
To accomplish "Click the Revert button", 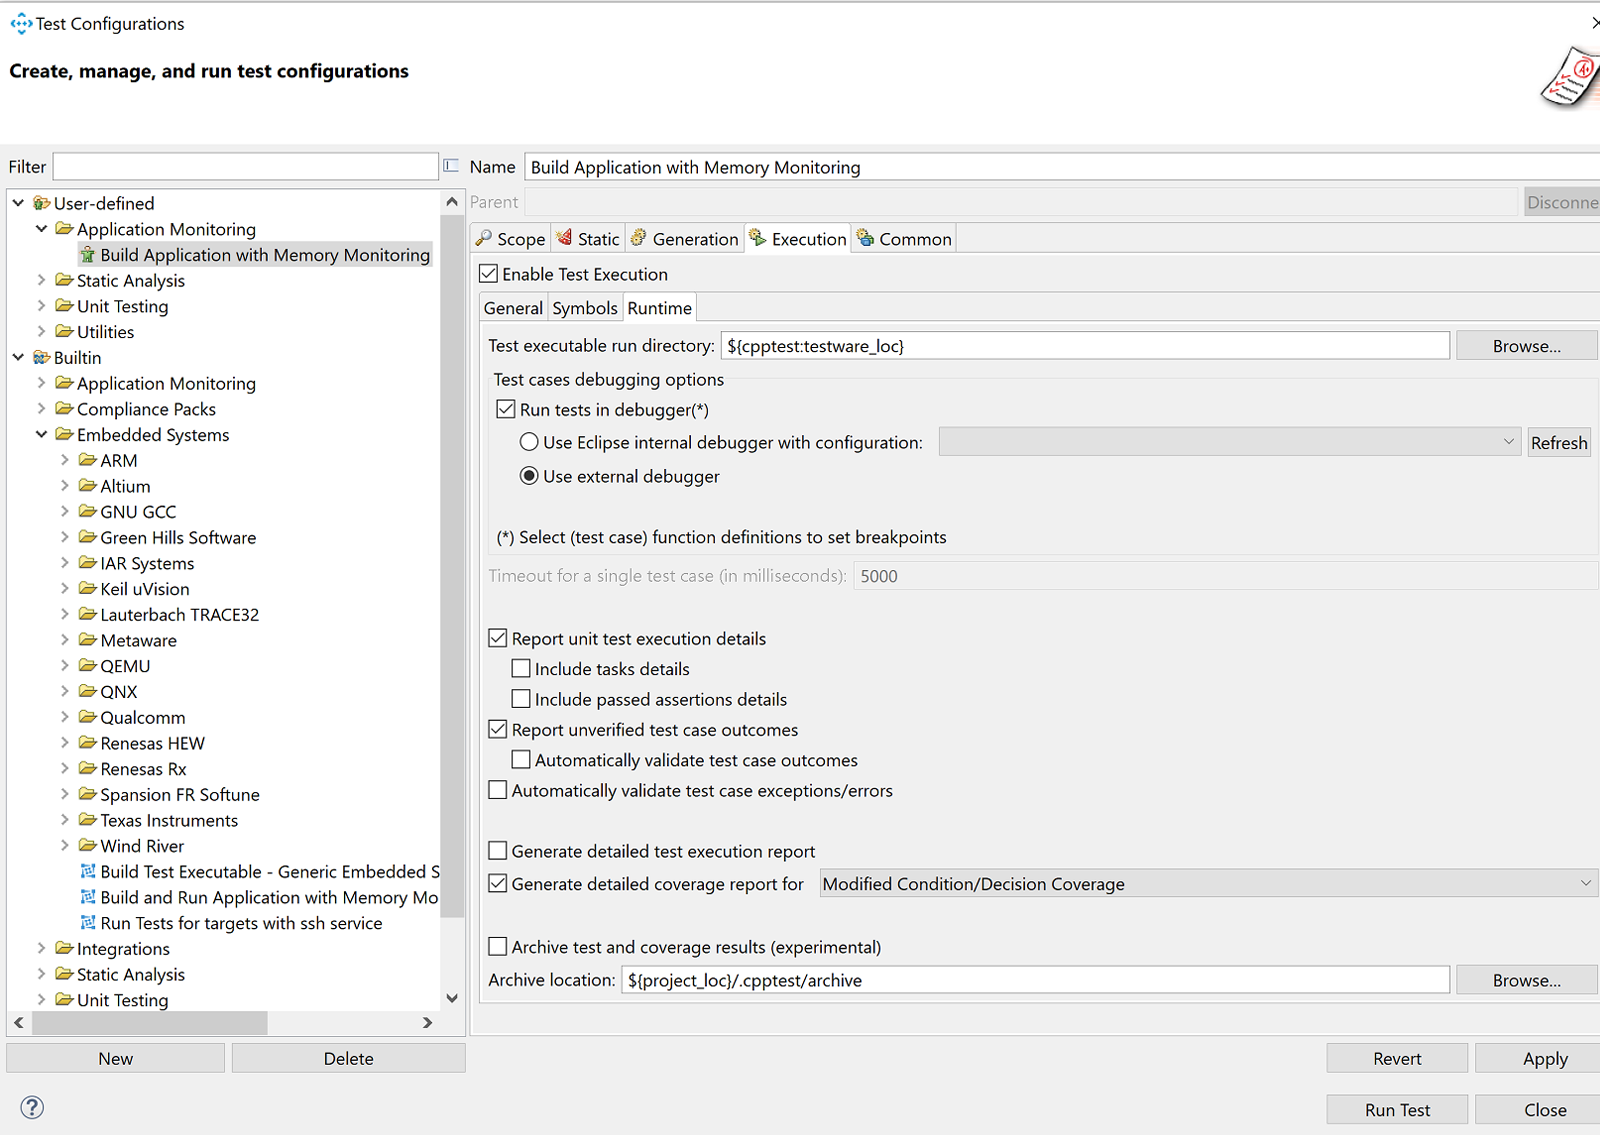I will pos(1397,1058).
